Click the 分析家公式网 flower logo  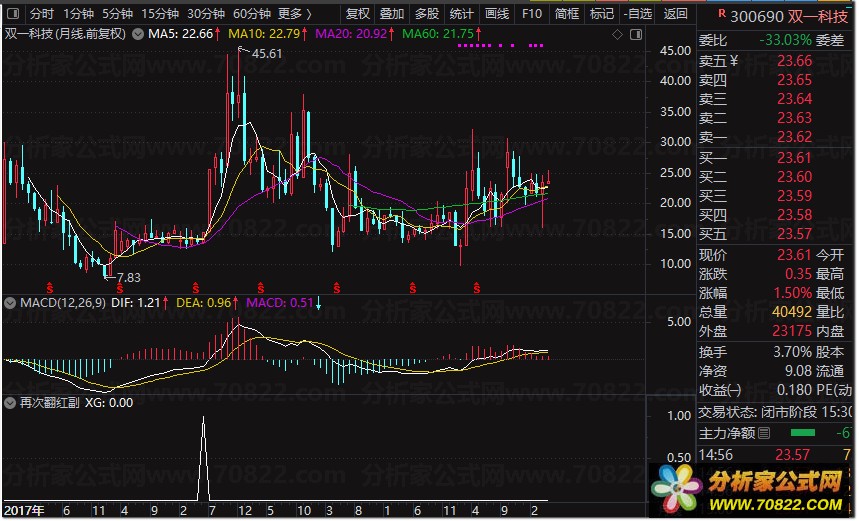677,490
